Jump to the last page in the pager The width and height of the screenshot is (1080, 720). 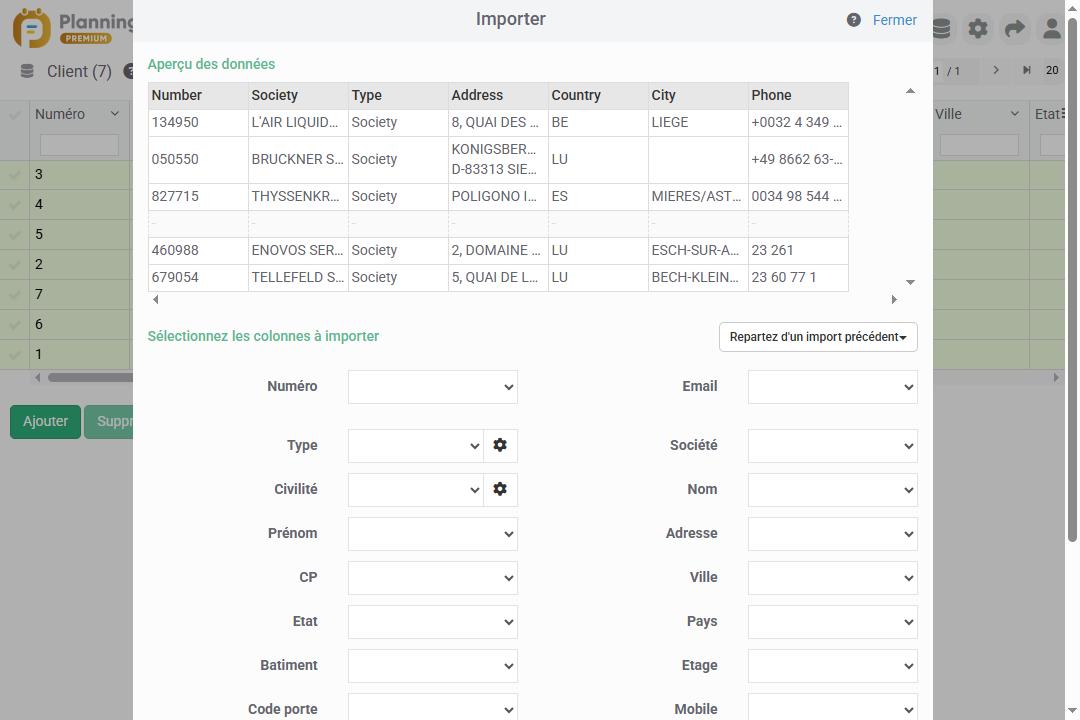pos(1026,70)
